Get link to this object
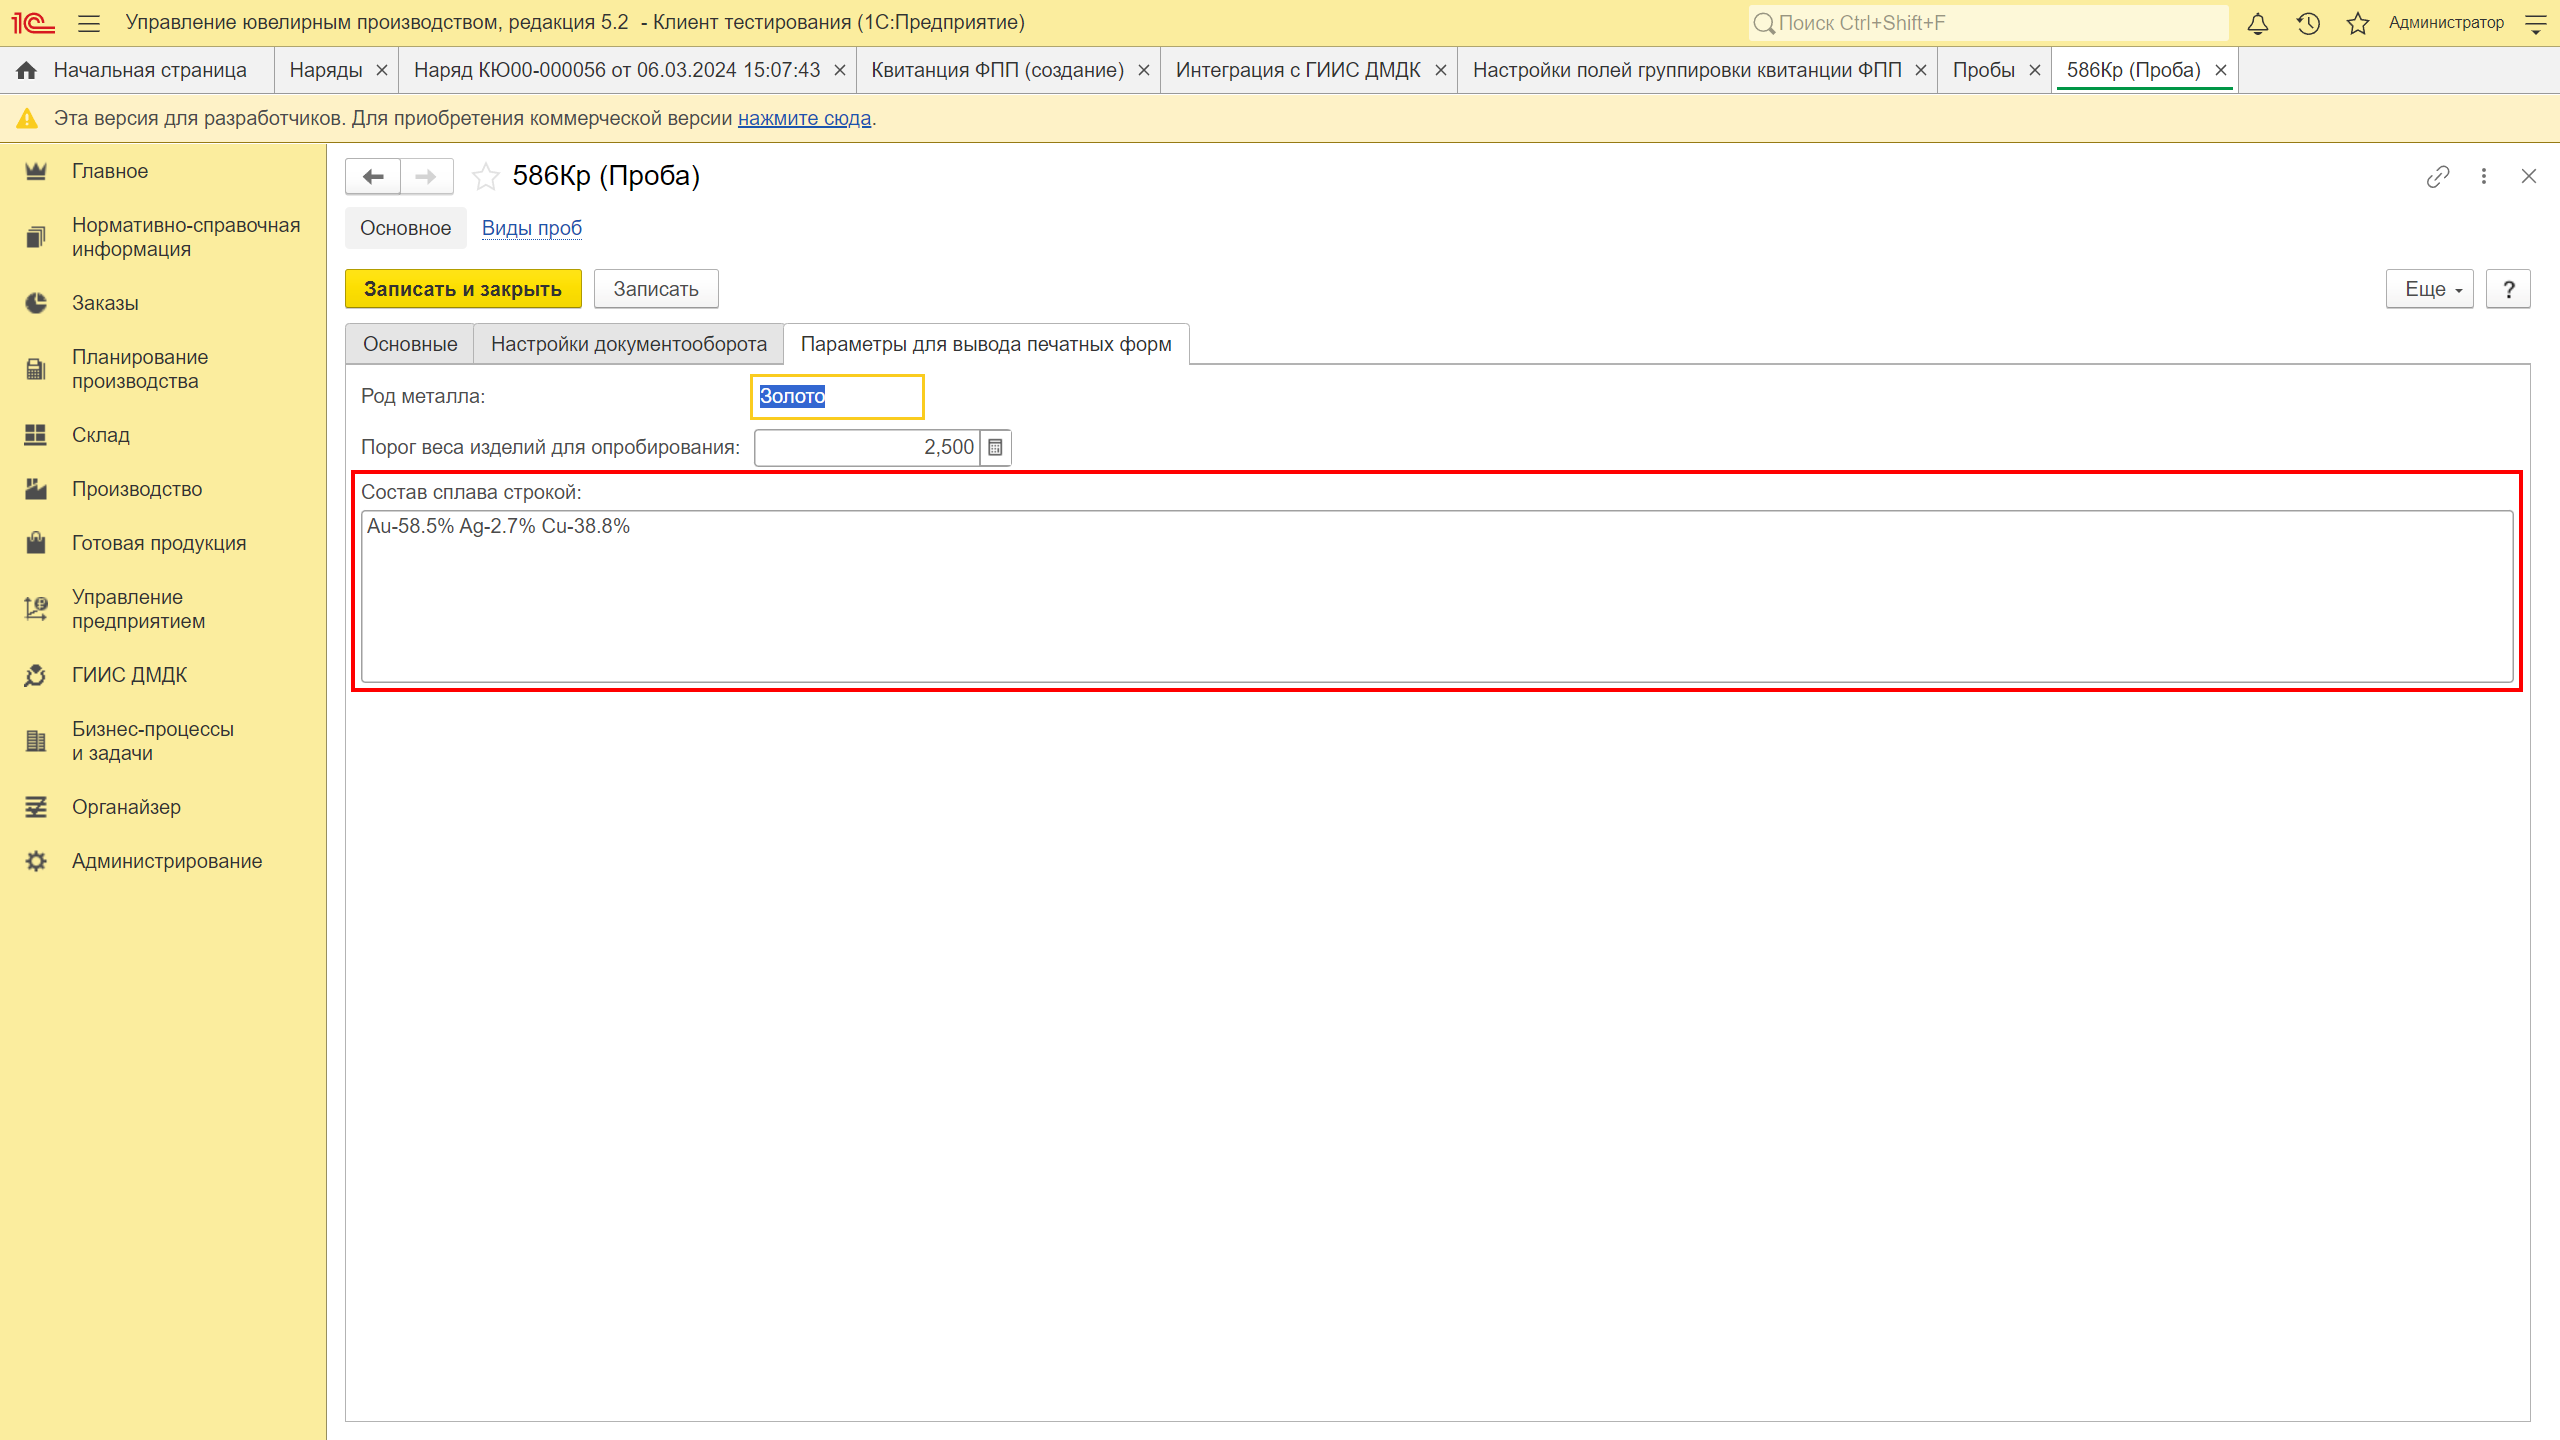This screenshot has height=1440, width=2560. coord(2438,177)
